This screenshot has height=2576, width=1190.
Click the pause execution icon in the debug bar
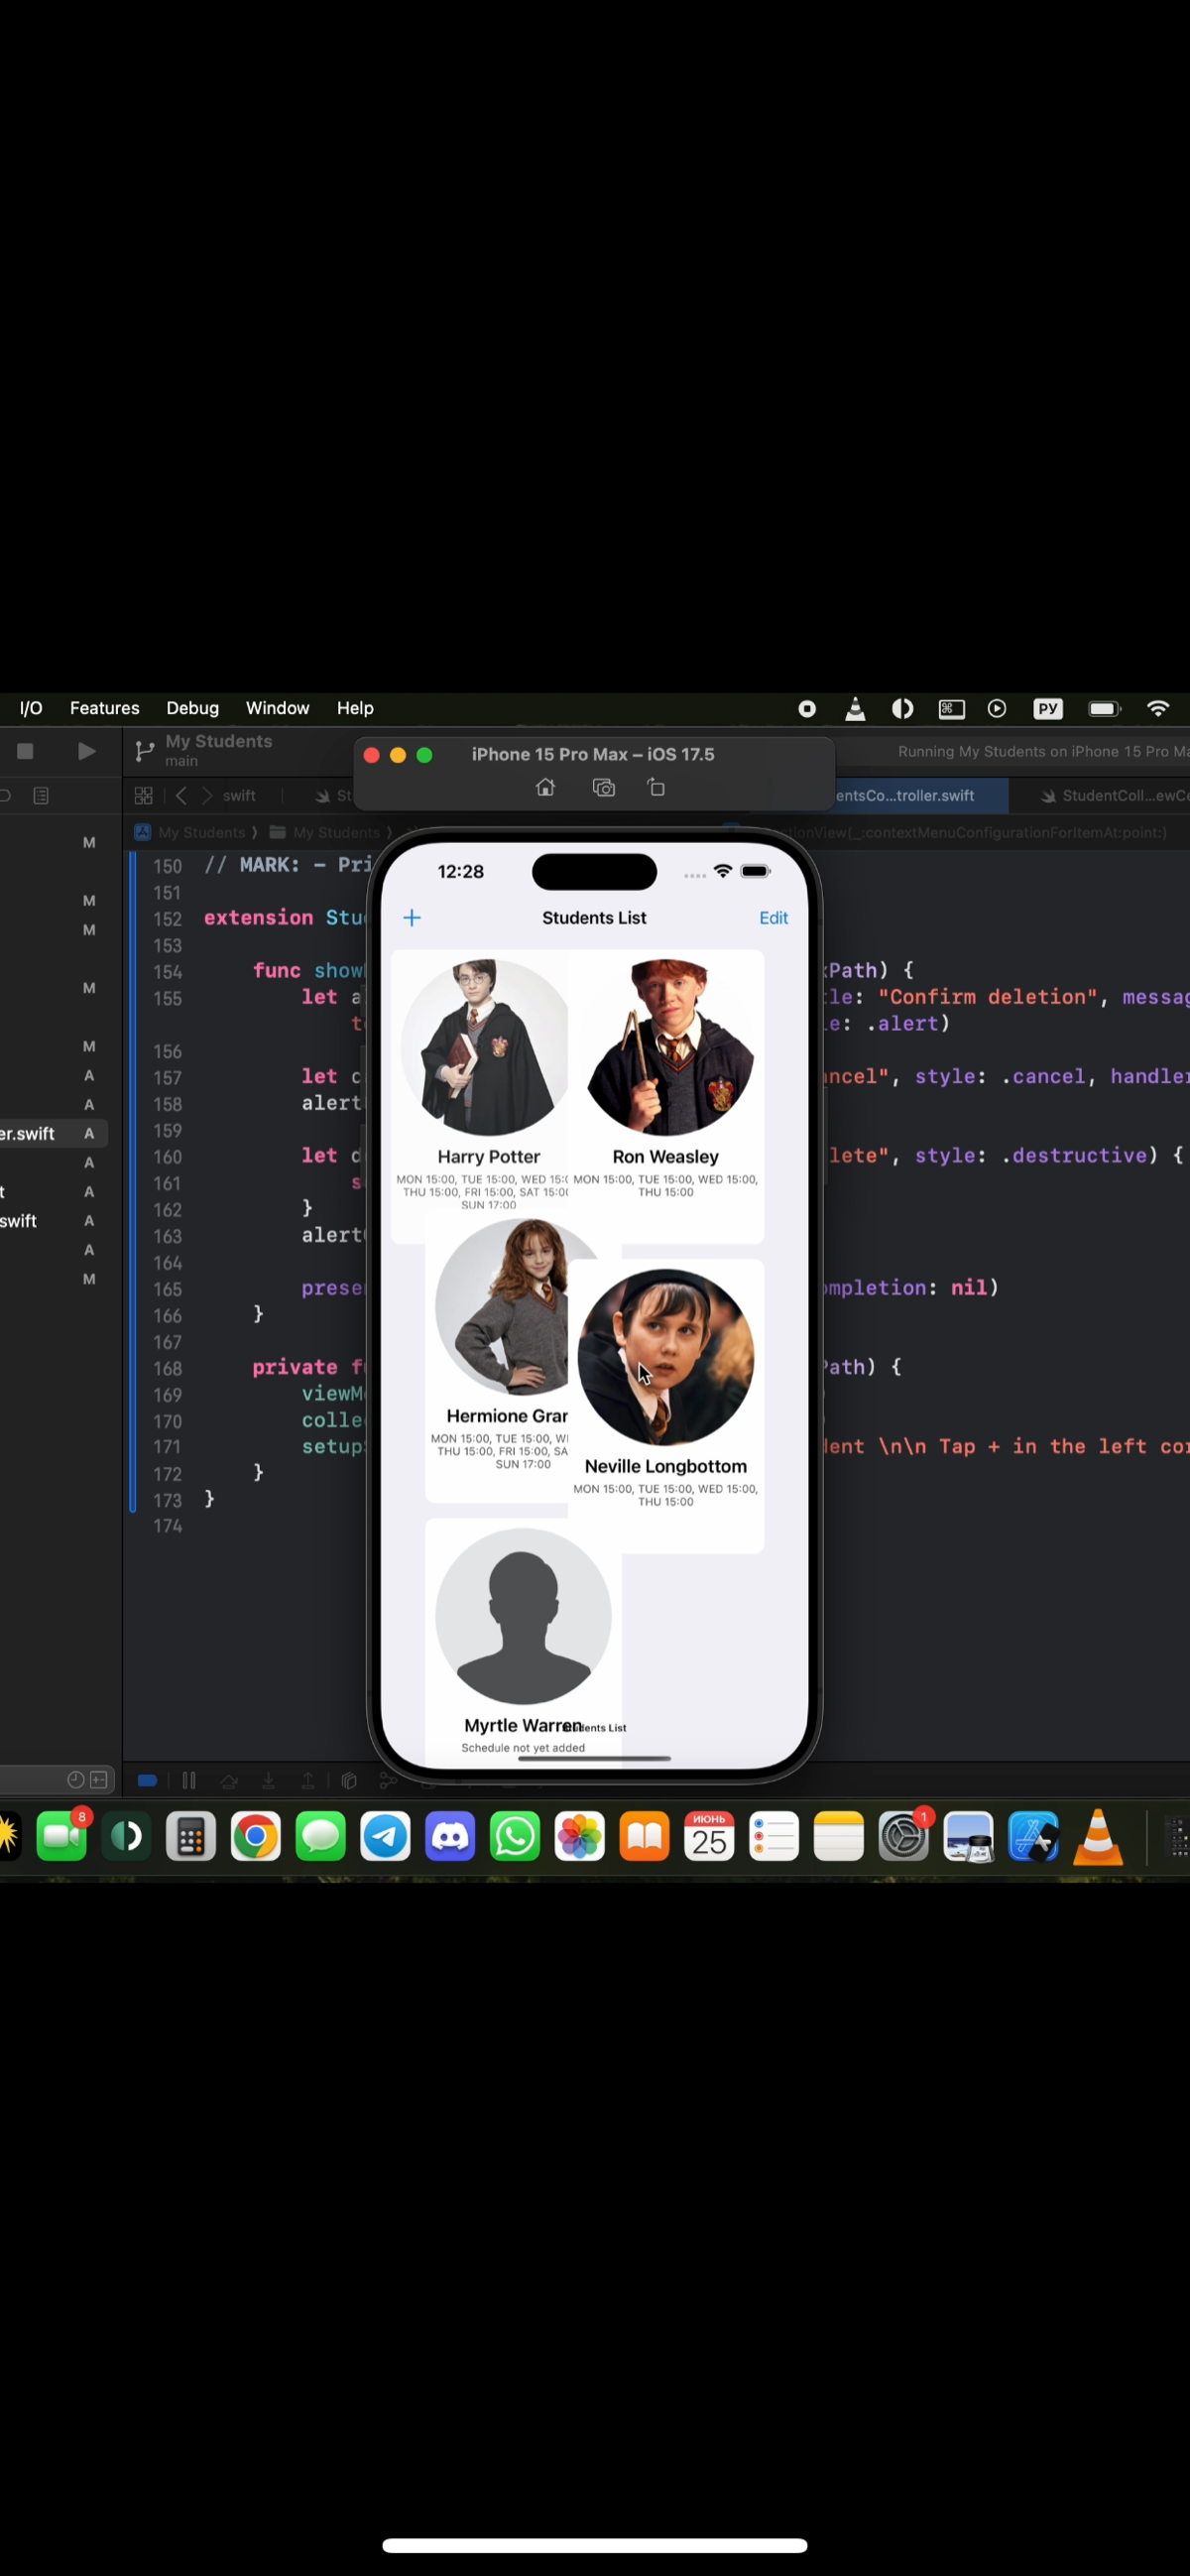189,1780
